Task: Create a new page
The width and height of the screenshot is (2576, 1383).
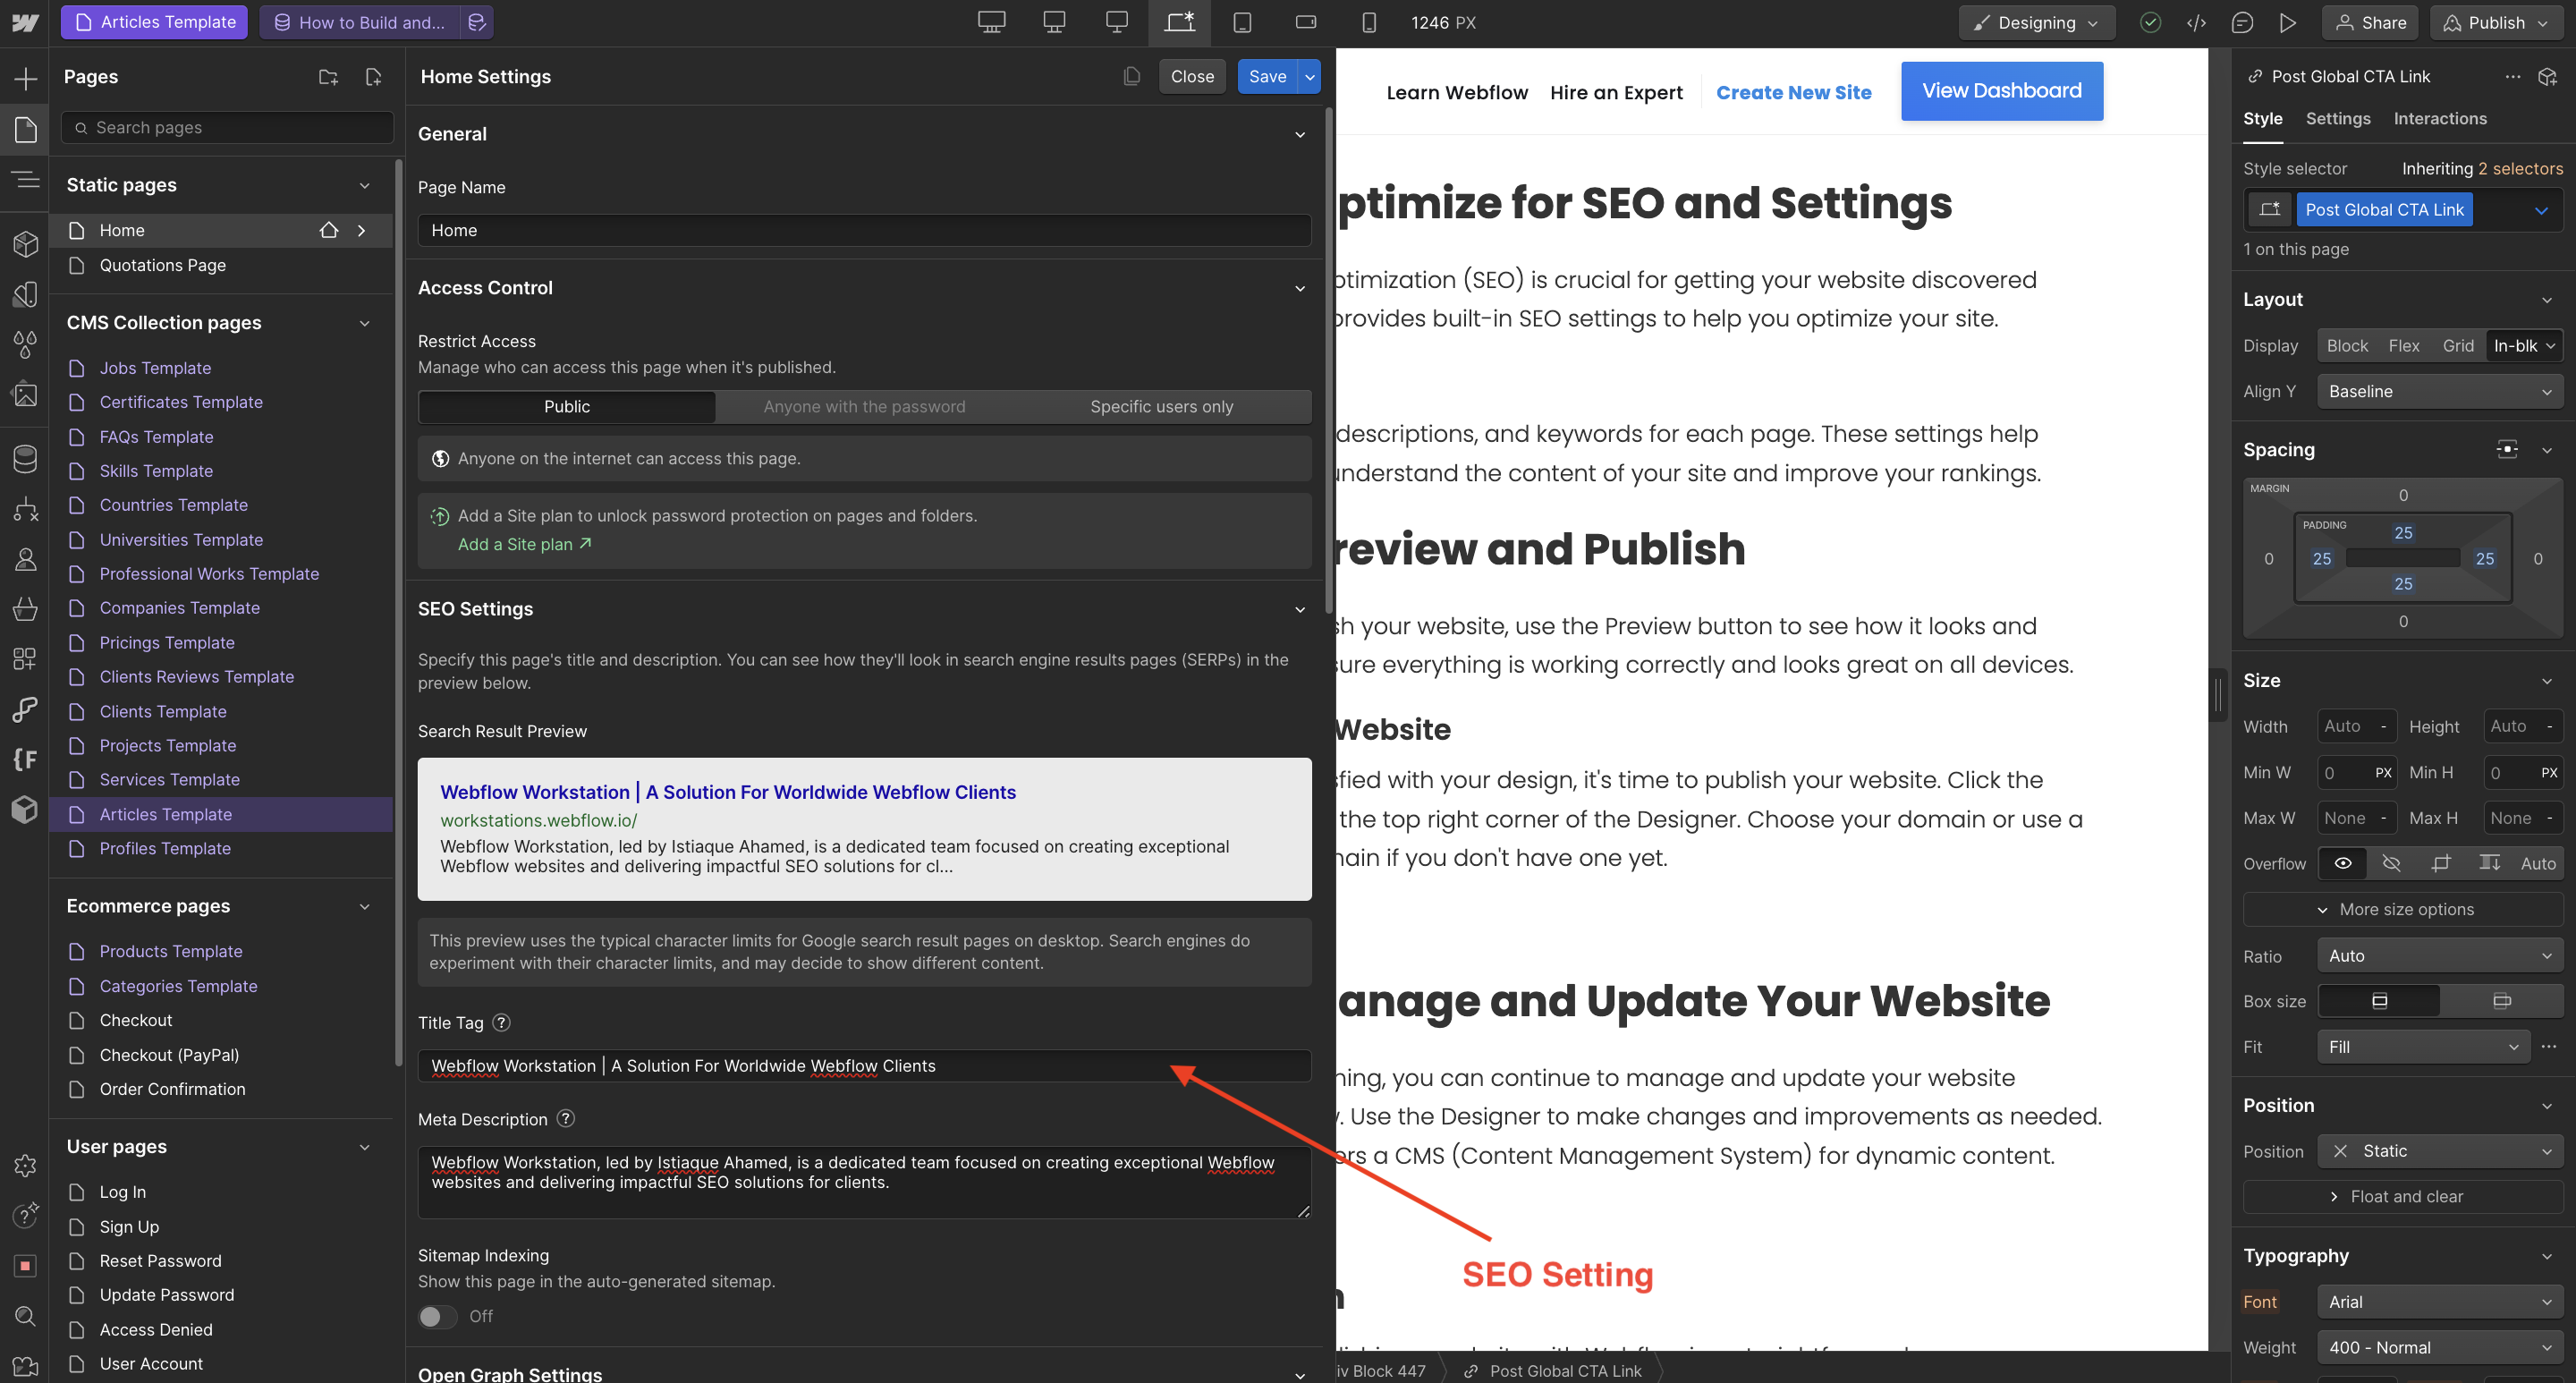Action: pyautogui.click(x=373, y=77)
